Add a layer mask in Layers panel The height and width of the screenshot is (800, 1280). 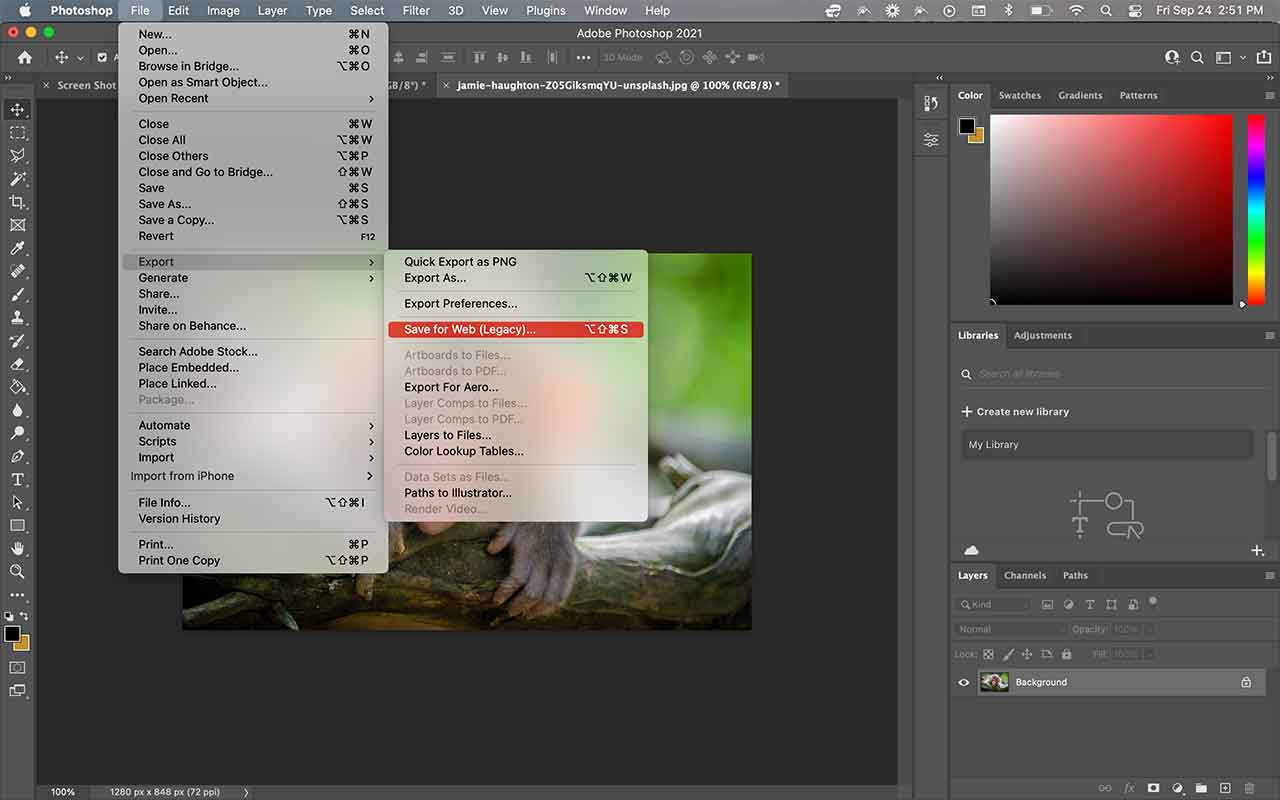[x=1153, y=788]
